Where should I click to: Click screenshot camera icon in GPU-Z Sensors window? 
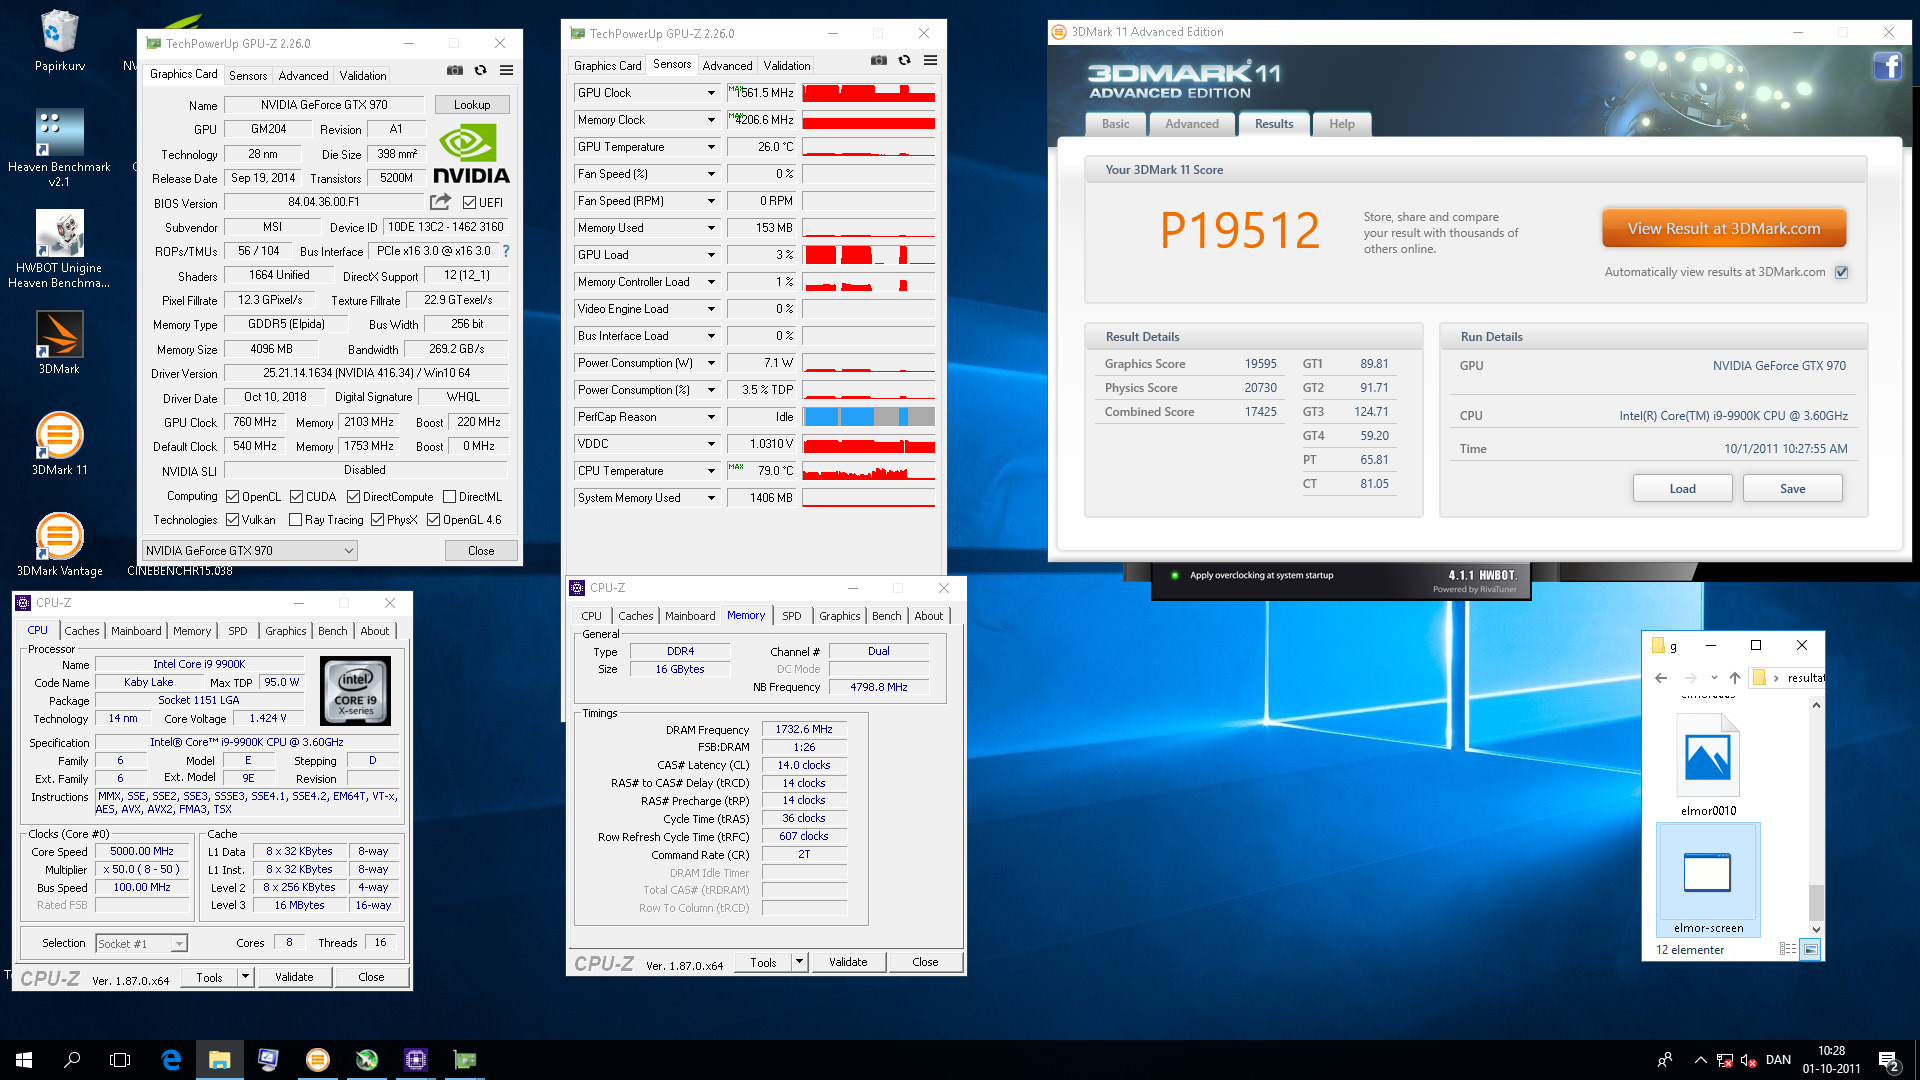coord(878,60)
